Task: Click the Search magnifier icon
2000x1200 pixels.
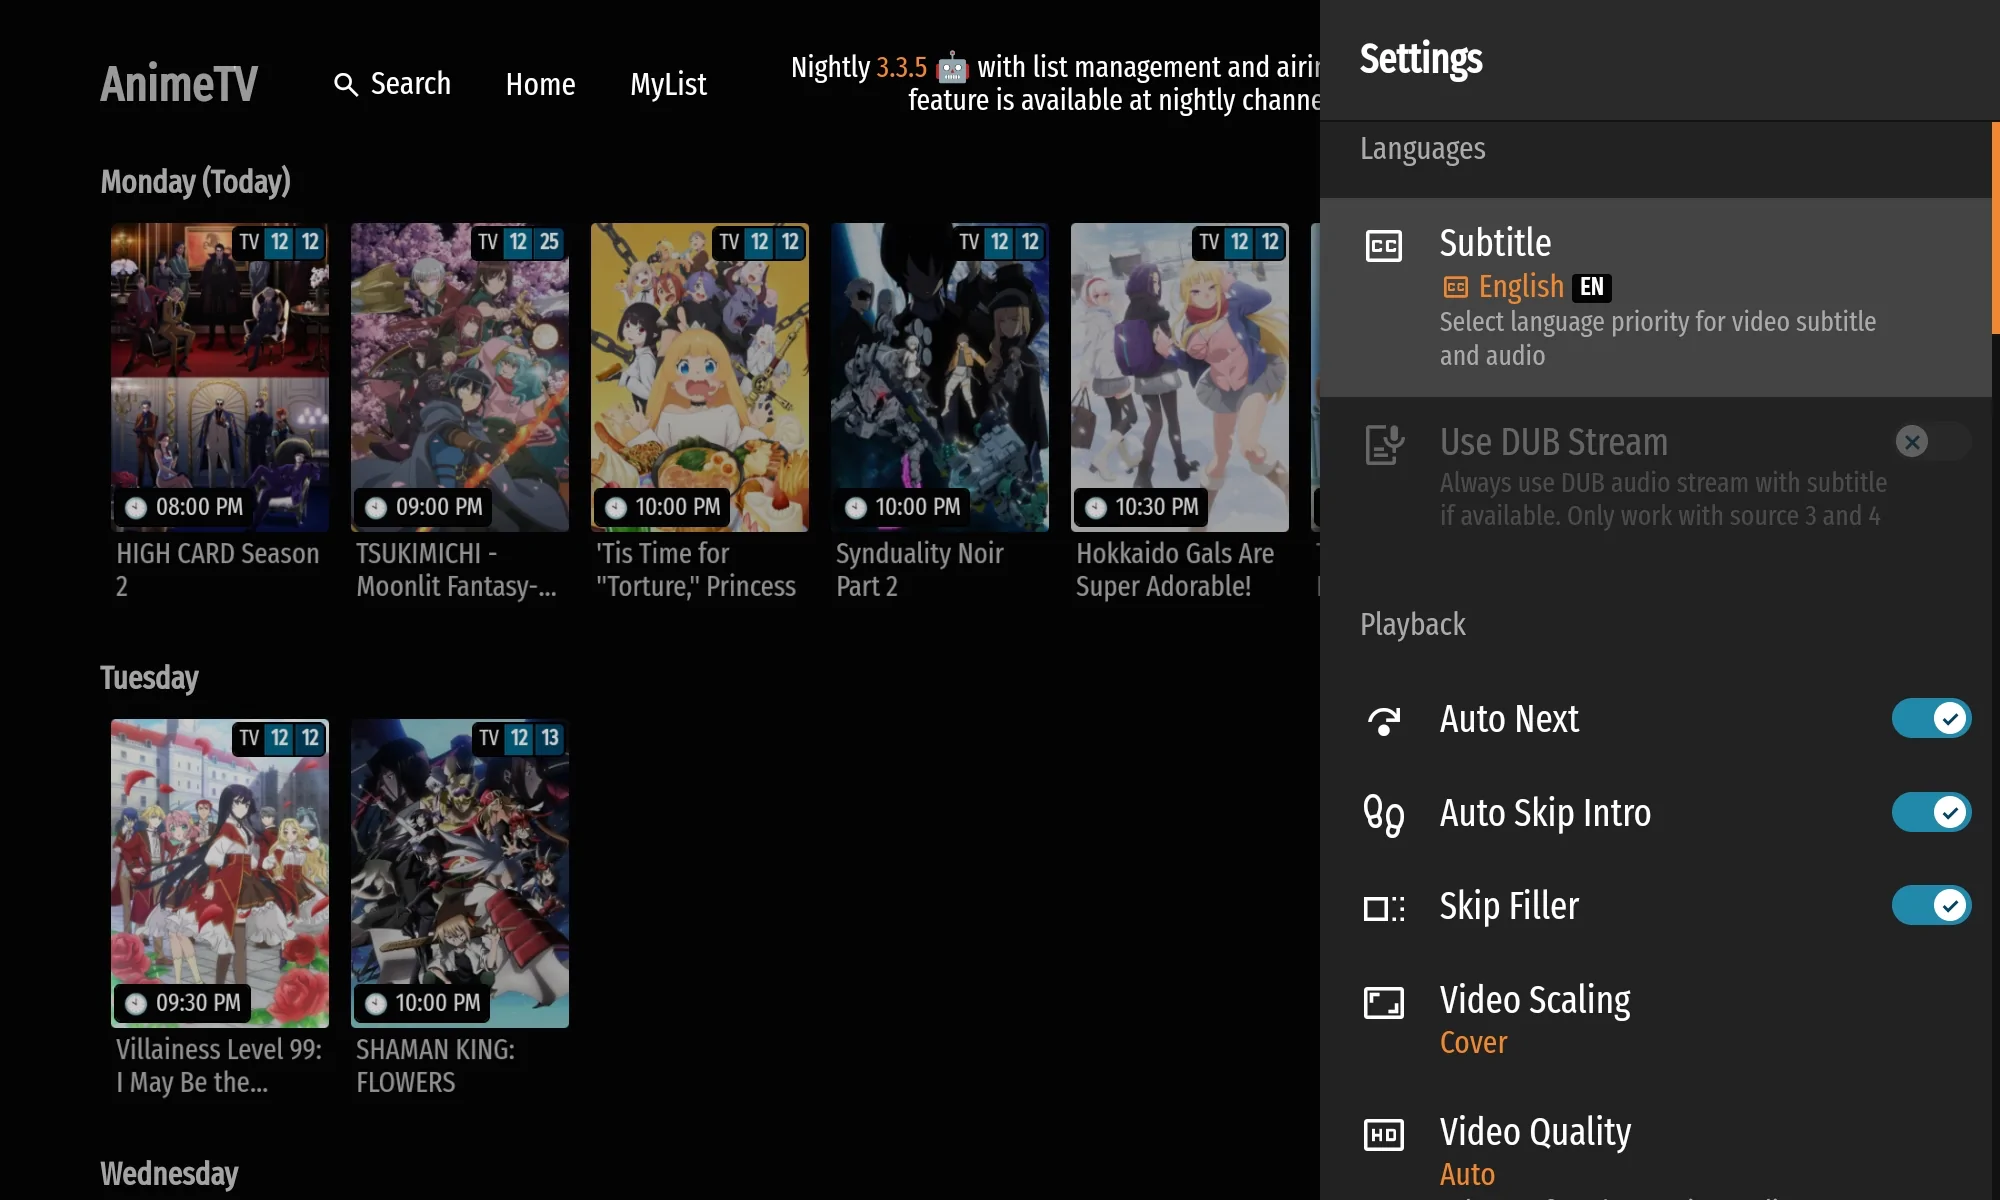Action: click(x=346, y=85)
